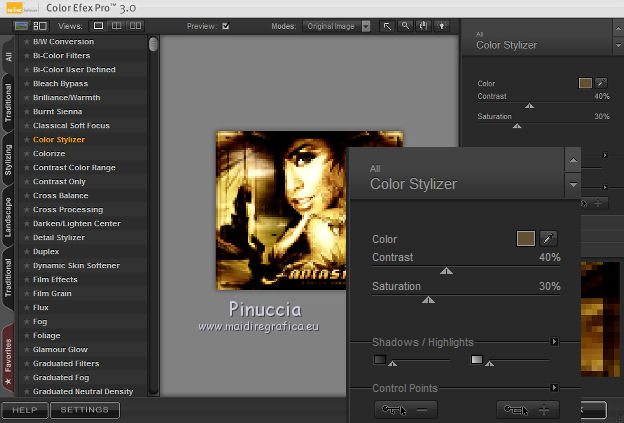The width and height of the screenshot is (624, 423).
Task: Open the Landscape category tab
Action: 9,217
